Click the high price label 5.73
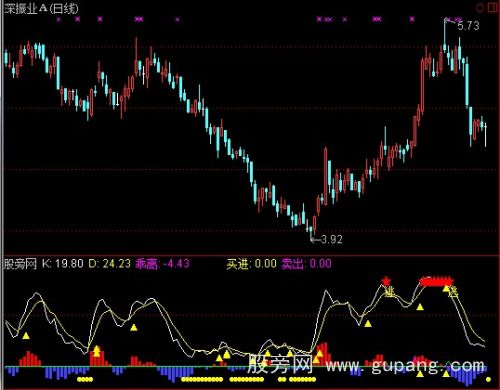Screen dimensions: 500x390 click(468, 26)
